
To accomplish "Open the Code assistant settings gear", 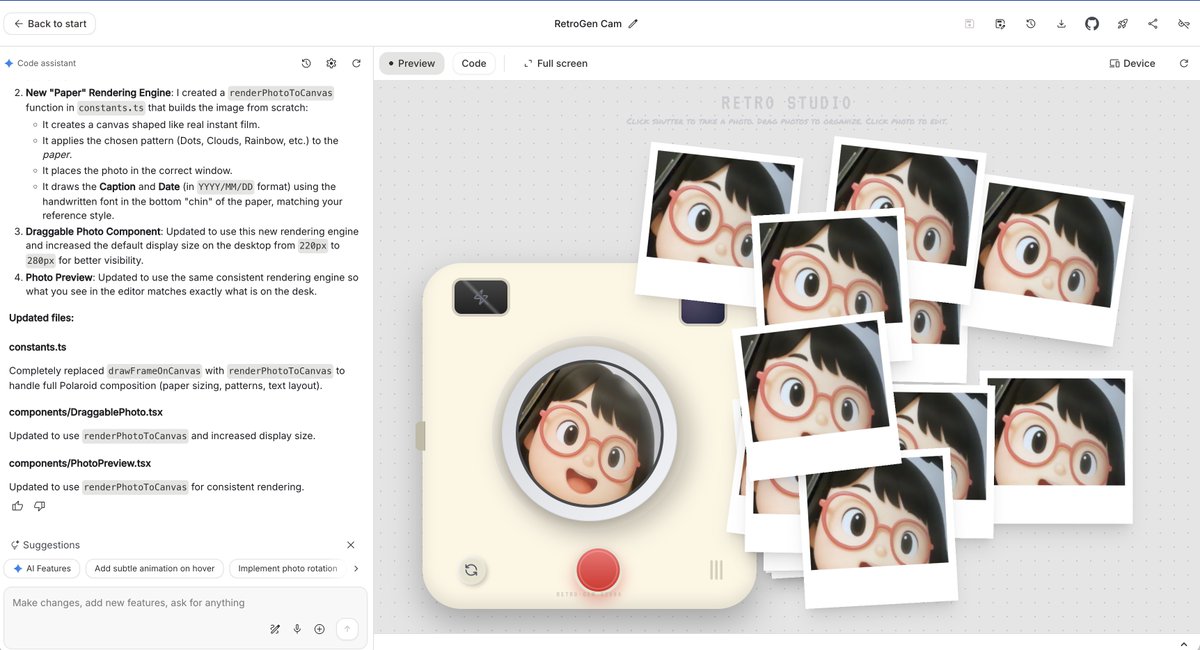I will 331,63.
